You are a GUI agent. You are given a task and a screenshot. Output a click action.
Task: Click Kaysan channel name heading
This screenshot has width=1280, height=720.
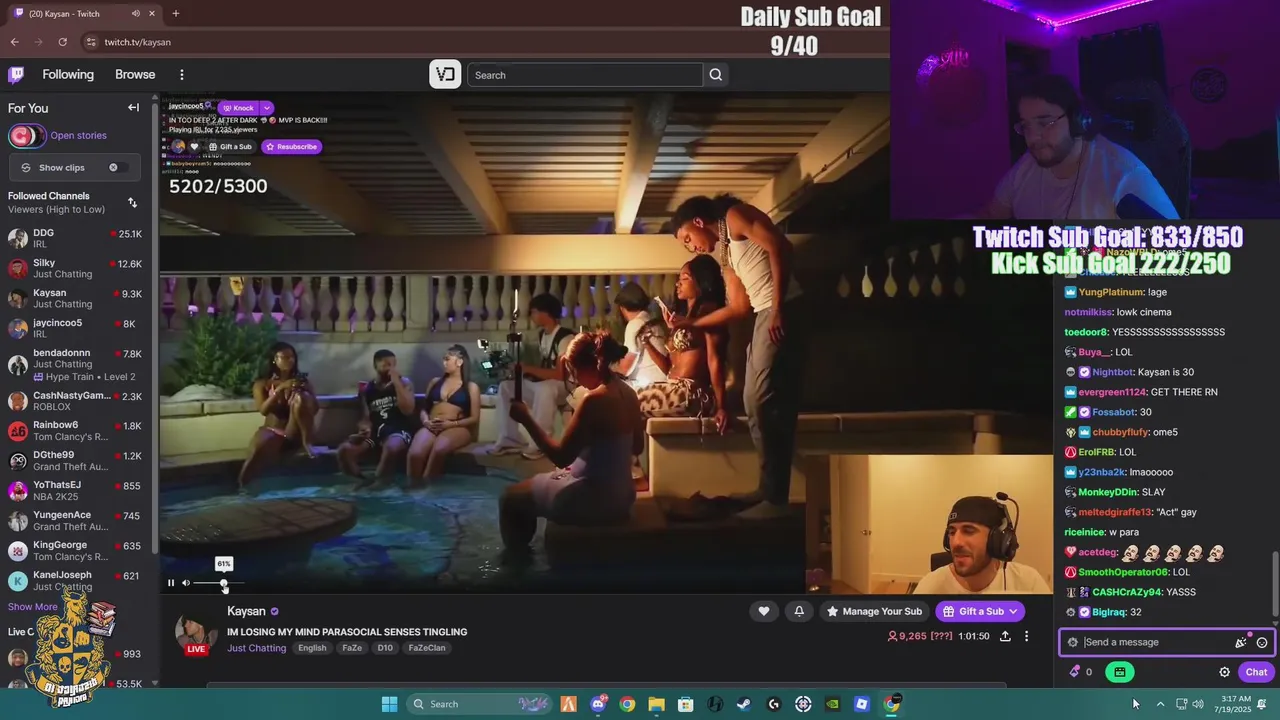[x=246, y=611]
